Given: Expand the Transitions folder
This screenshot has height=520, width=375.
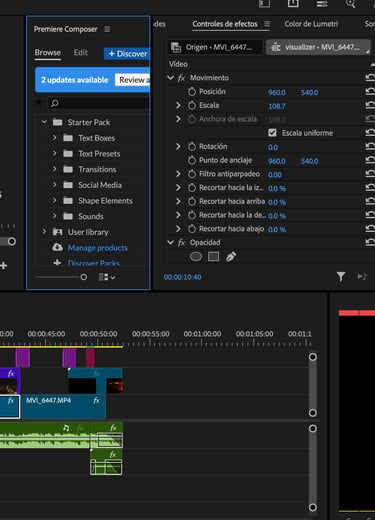Looking at the screenshot, I should tap(54, 169).
